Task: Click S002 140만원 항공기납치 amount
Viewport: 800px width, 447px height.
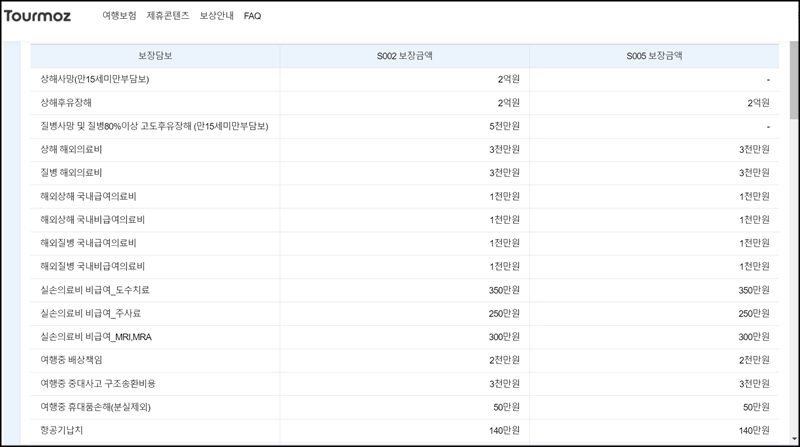Action: (x=504, y=431)
